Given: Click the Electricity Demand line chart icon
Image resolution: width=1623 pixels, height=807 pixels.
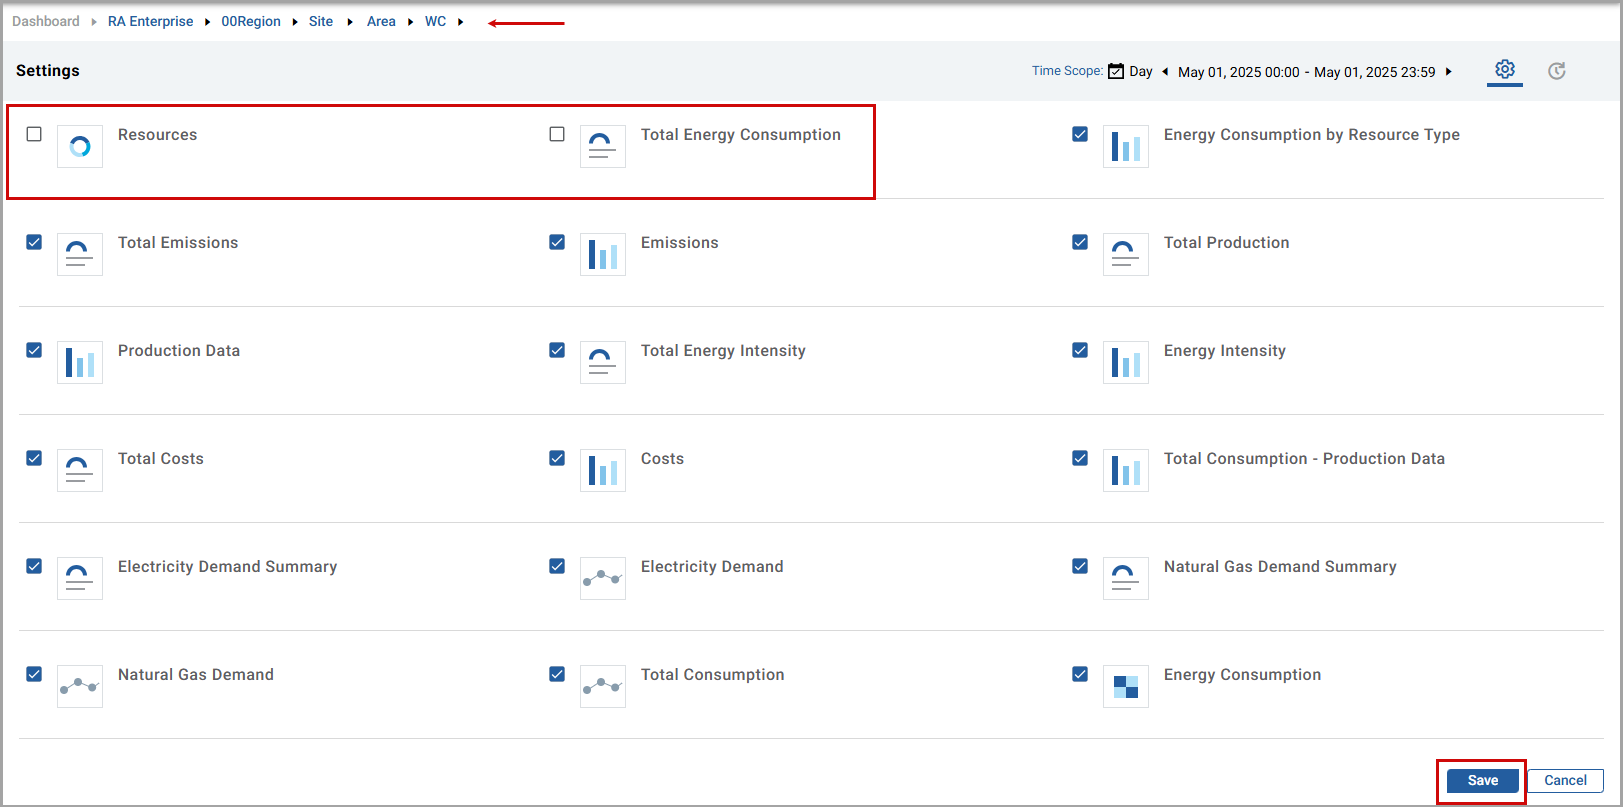Looking at the screenshot, I should click(602, 579).
